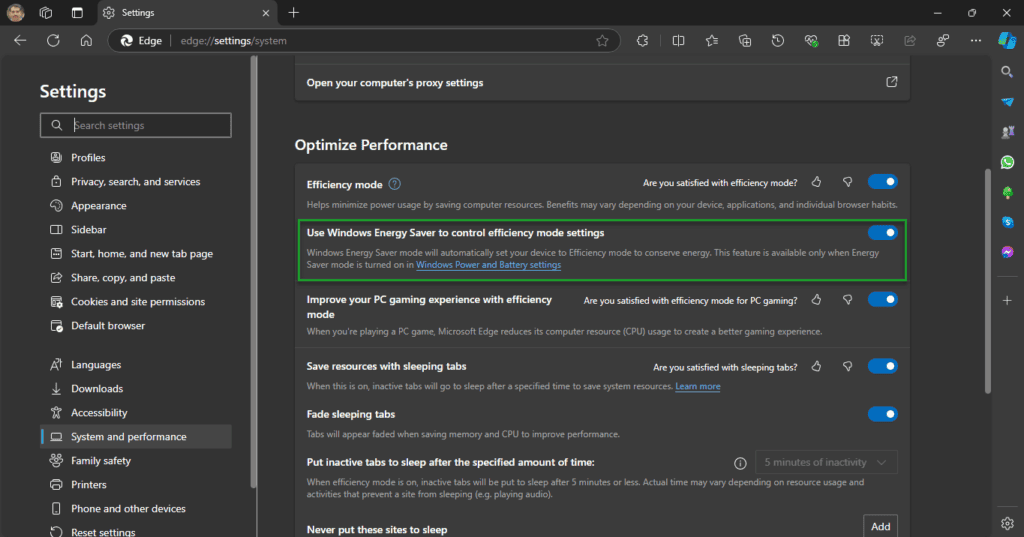This screenshot has height=537, width=1024.
Task: Open Windows Power and Battery settings link
Action: pos(488,265)
